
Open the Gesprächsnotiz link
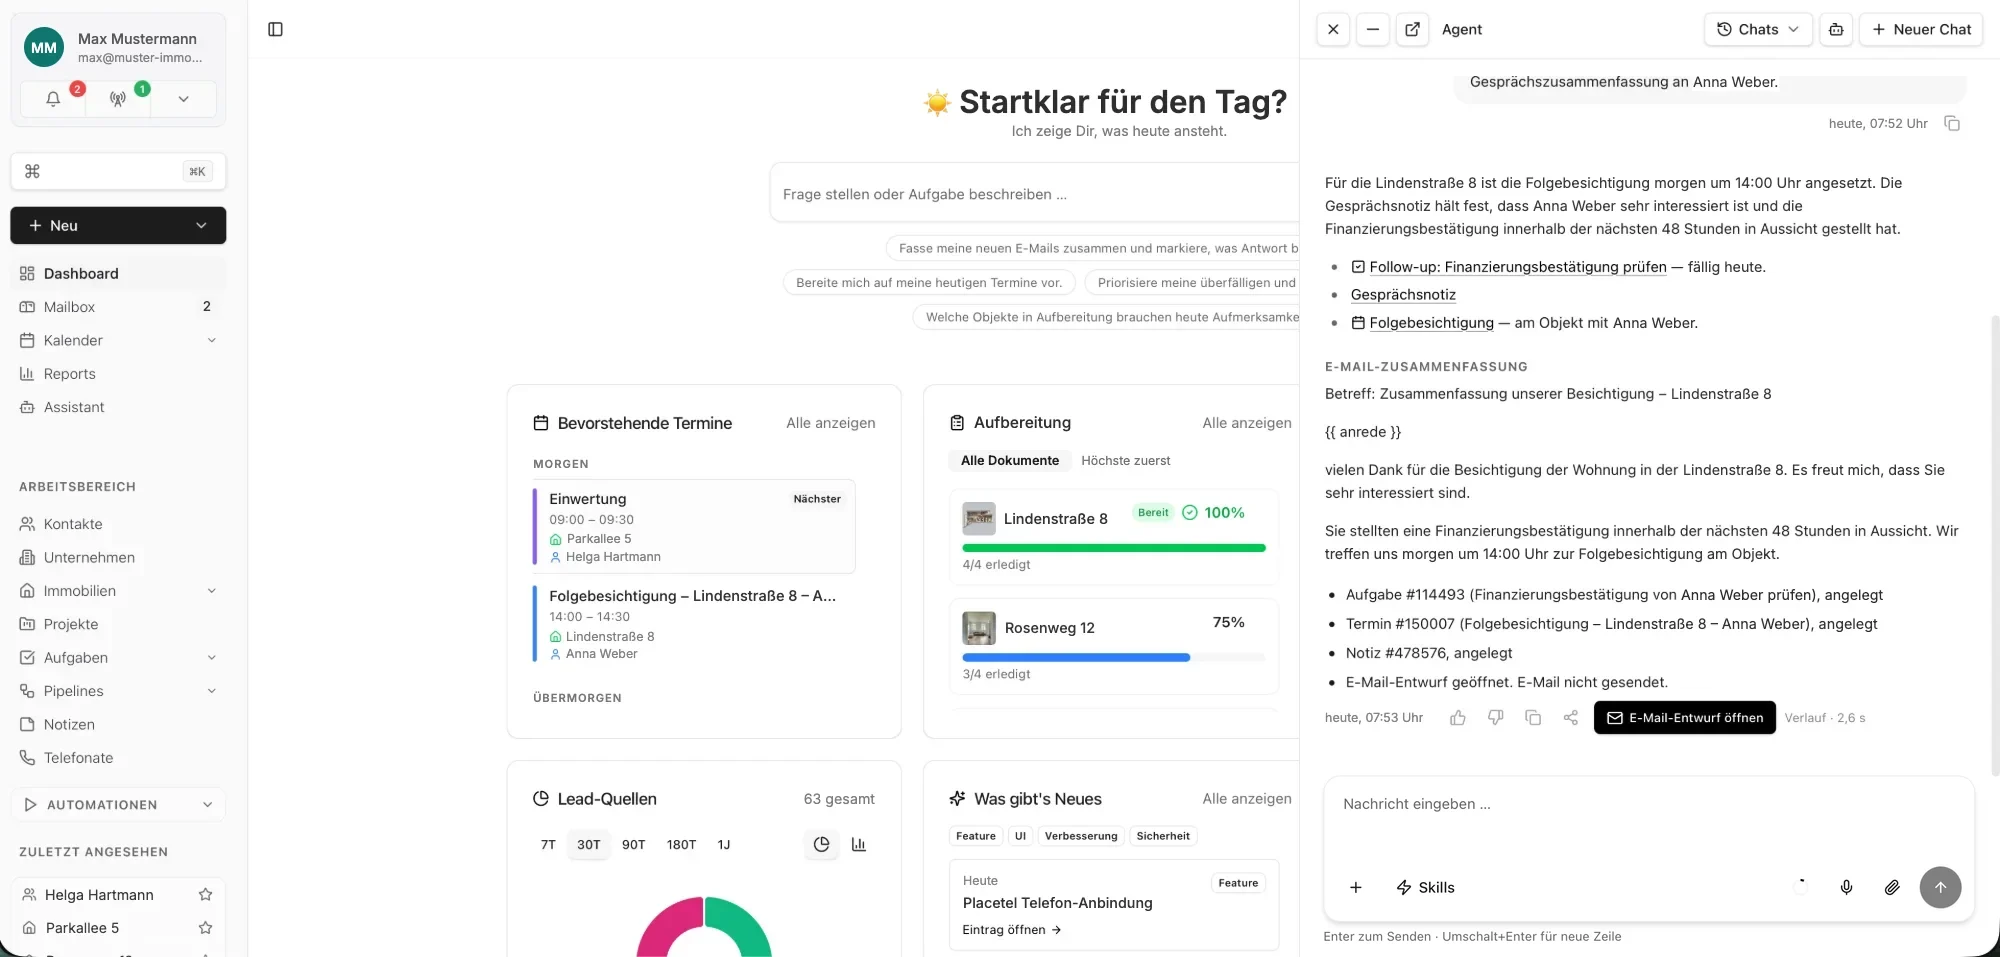(x=1403, y=294)
